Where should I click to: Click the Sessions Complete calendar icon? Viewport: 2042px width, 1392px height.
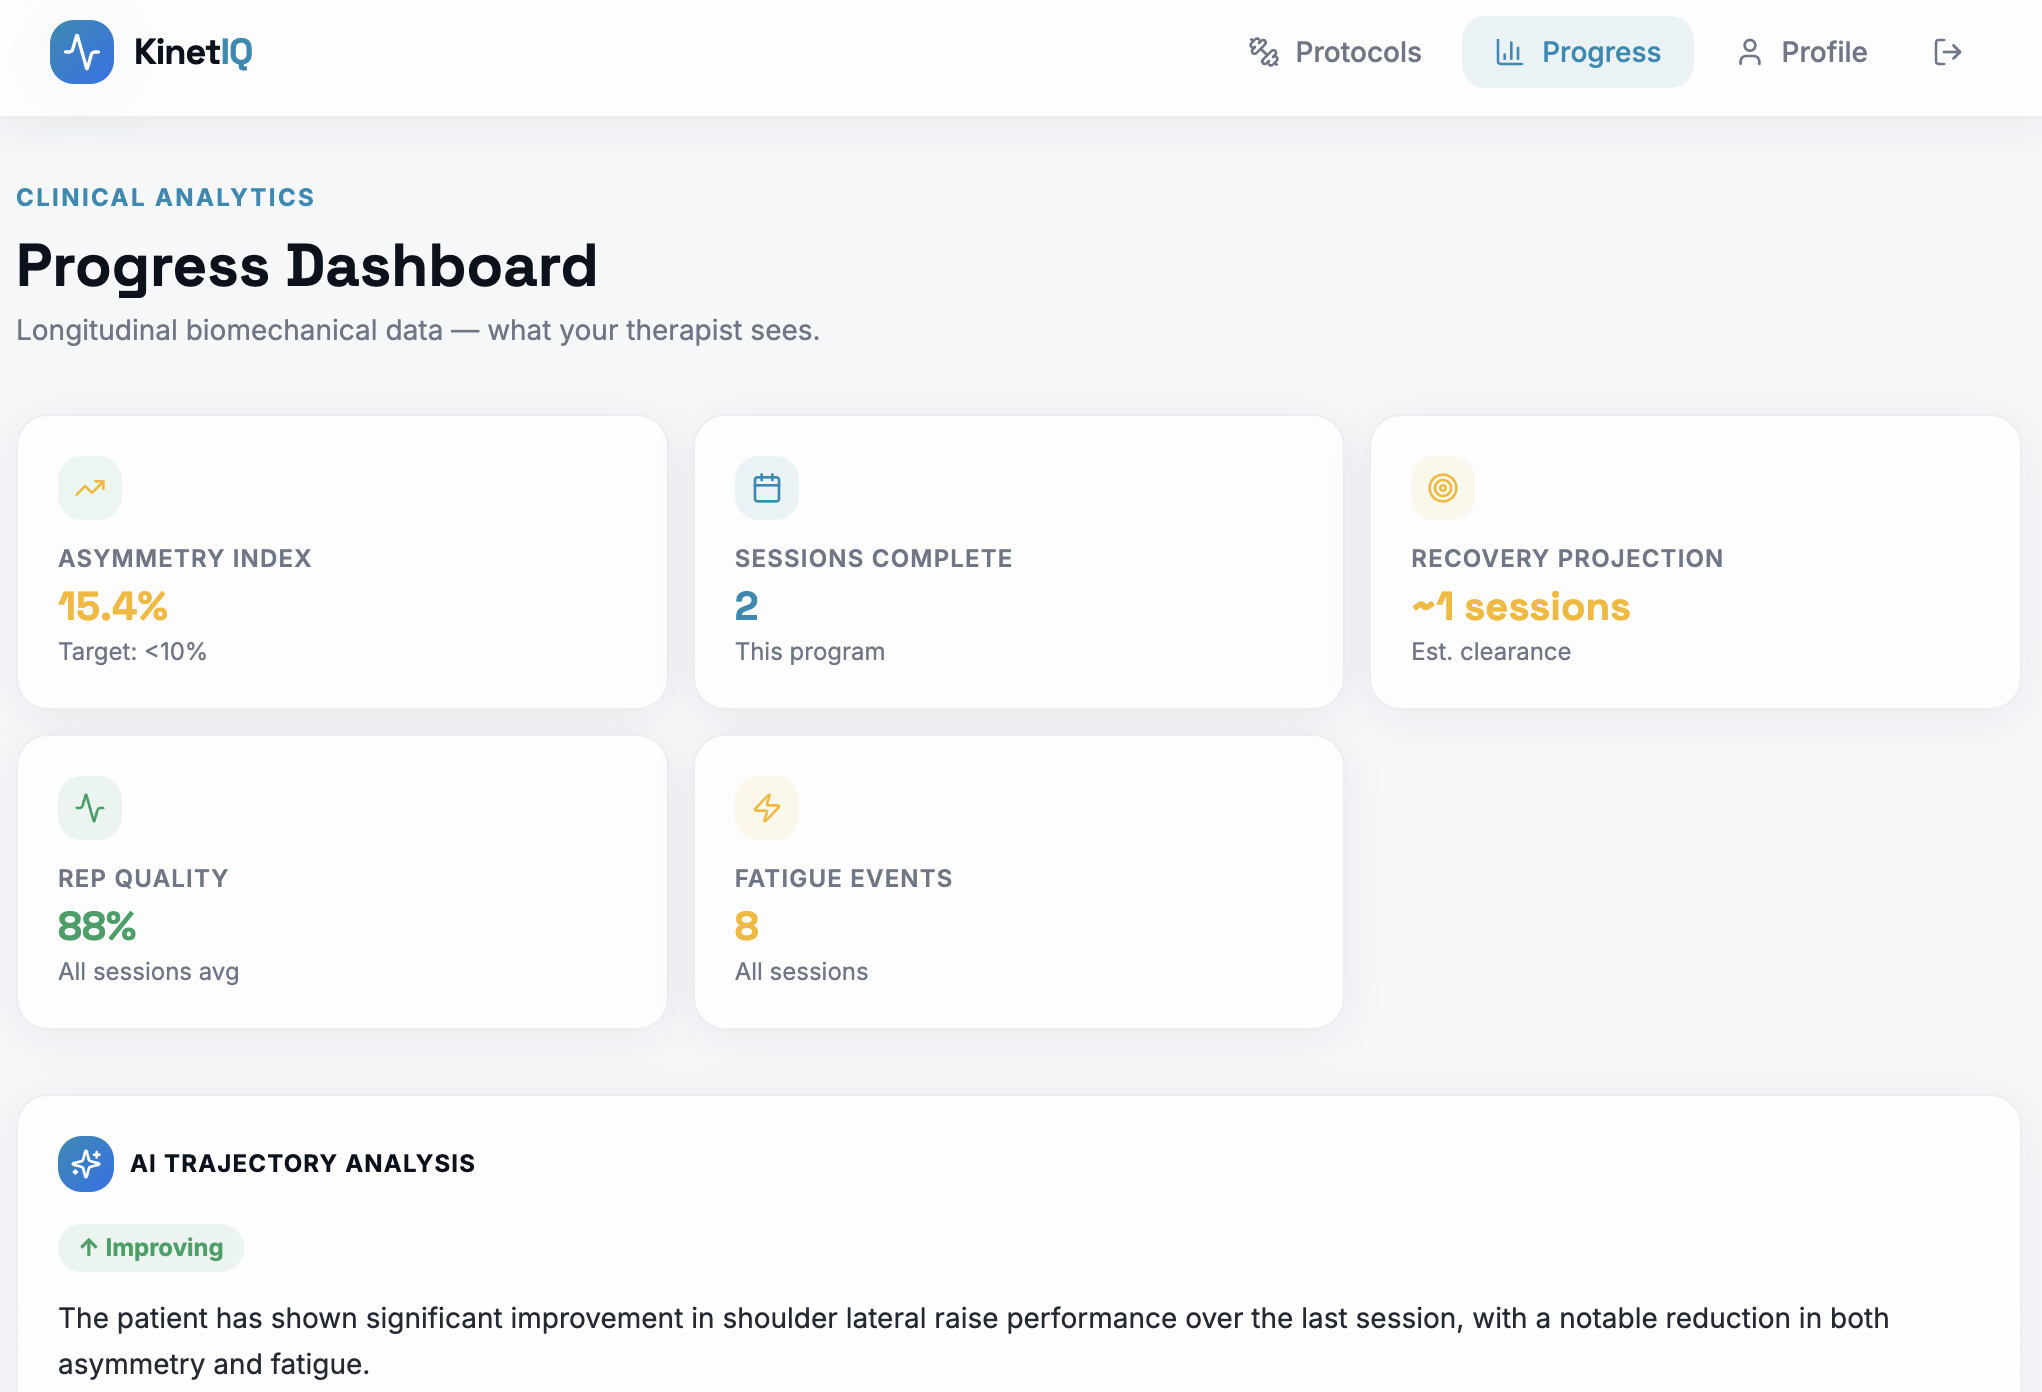tap(767, 488)
